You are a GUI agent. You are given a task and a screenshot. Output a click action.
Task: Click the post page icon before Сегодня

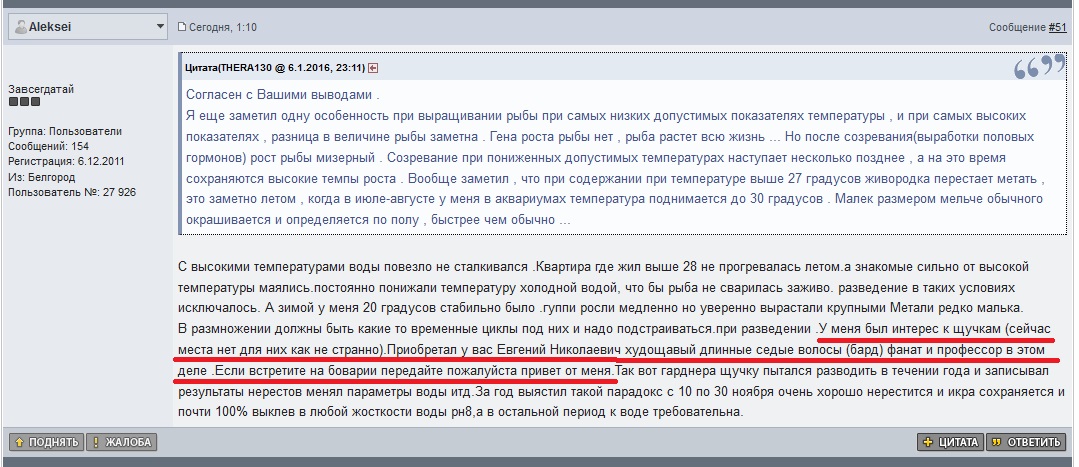pos(182,27)
